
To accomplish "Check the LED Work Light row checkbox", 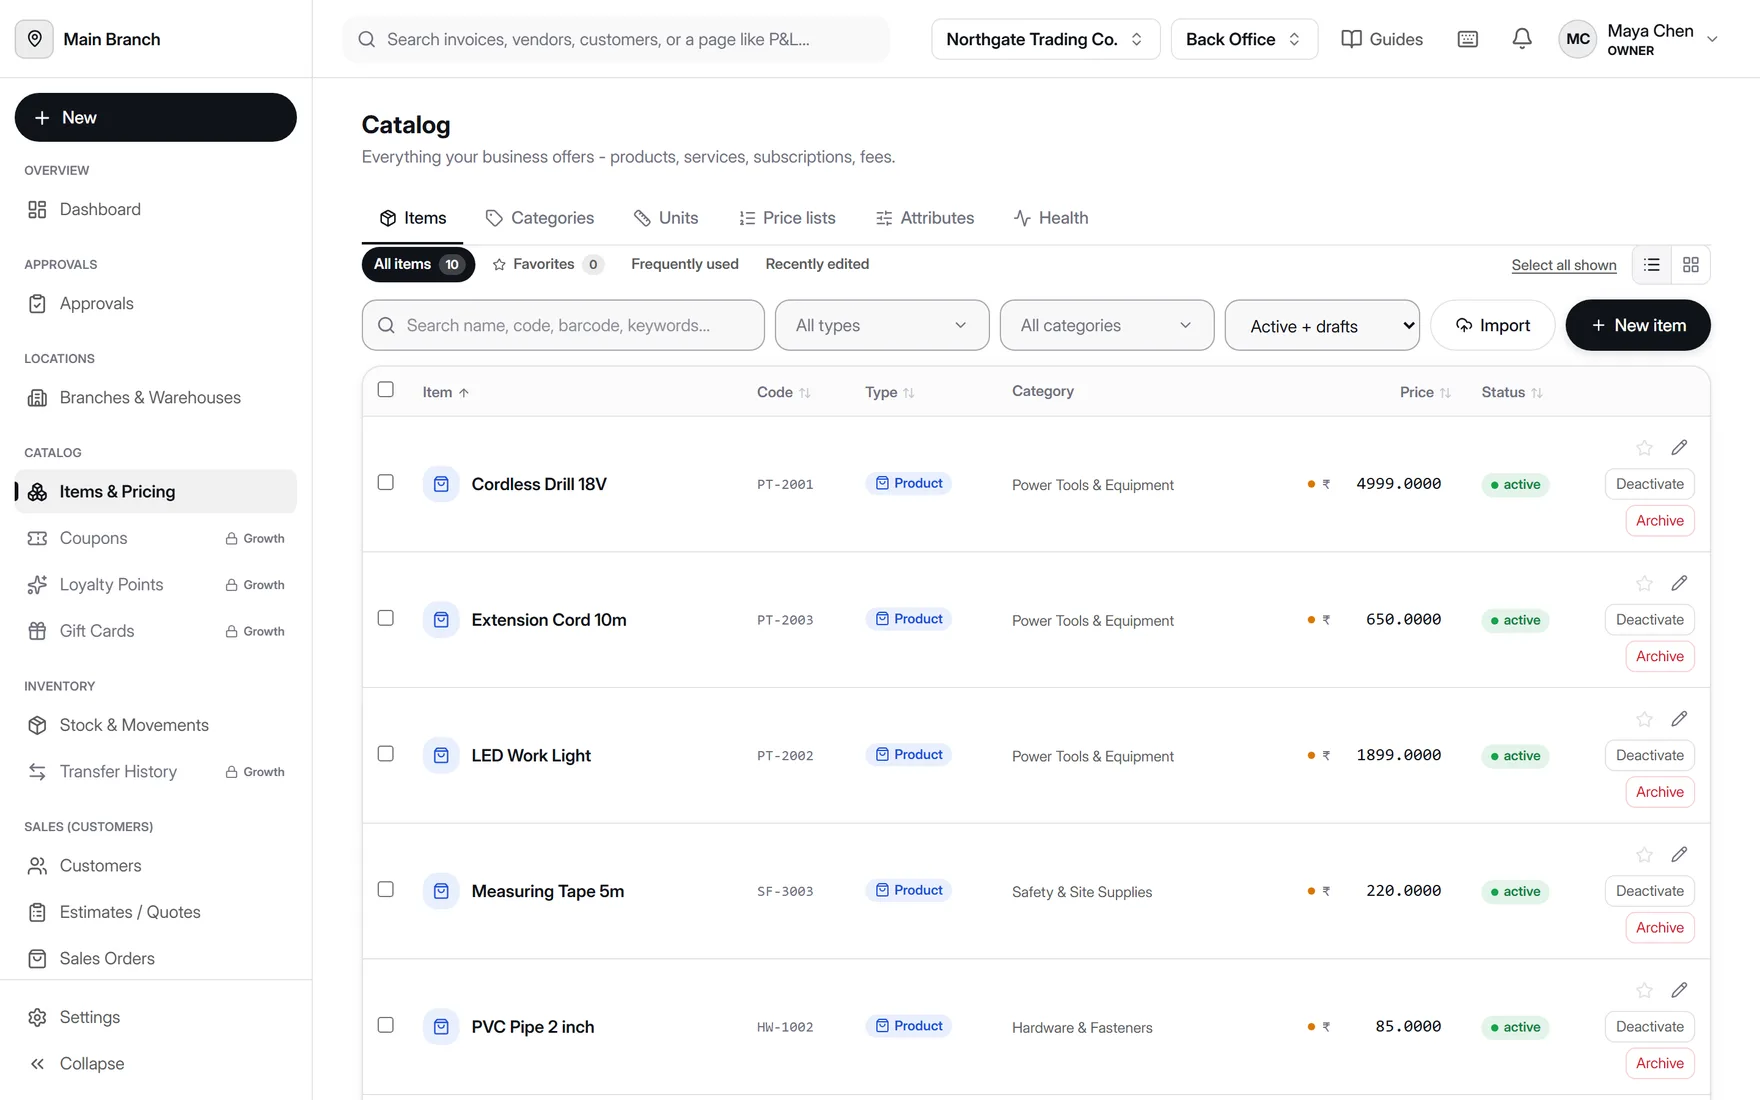I will [x=386, y=754].
